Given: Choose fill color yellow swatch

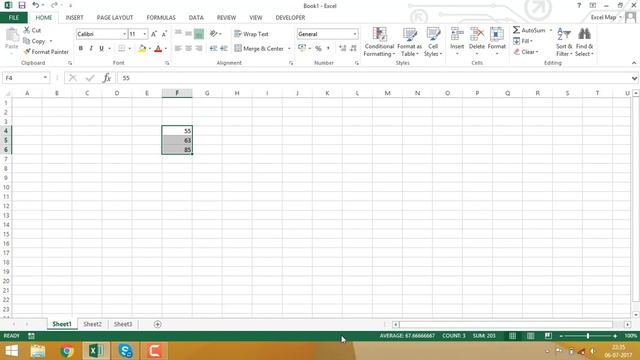Looking at the screenshot, I should [x=142, y=49].
